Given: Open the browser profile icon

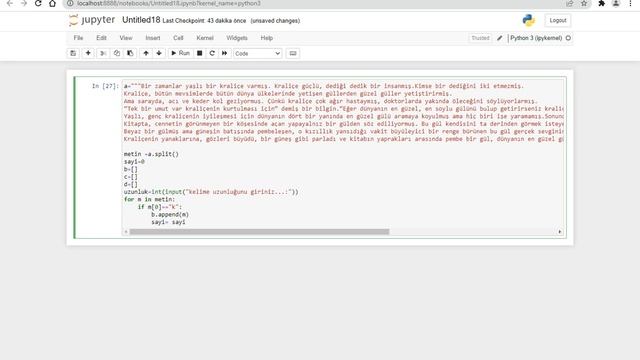Looking at the screenshot, I should coord(616,4).
